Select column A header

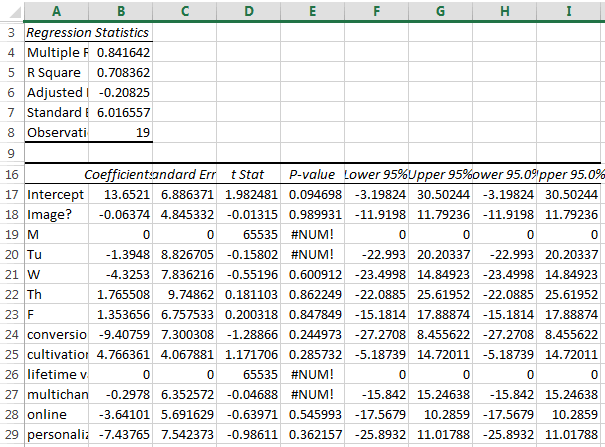click(55, 10)
